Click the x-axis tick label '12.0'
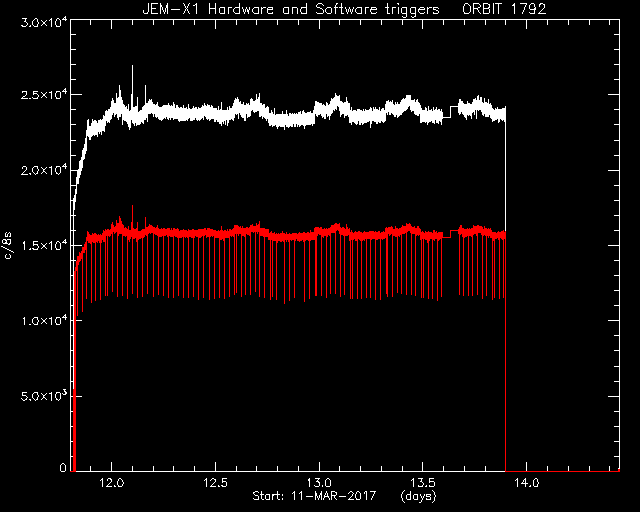Viewport: 640px width, 512px height. click(111, 483)
